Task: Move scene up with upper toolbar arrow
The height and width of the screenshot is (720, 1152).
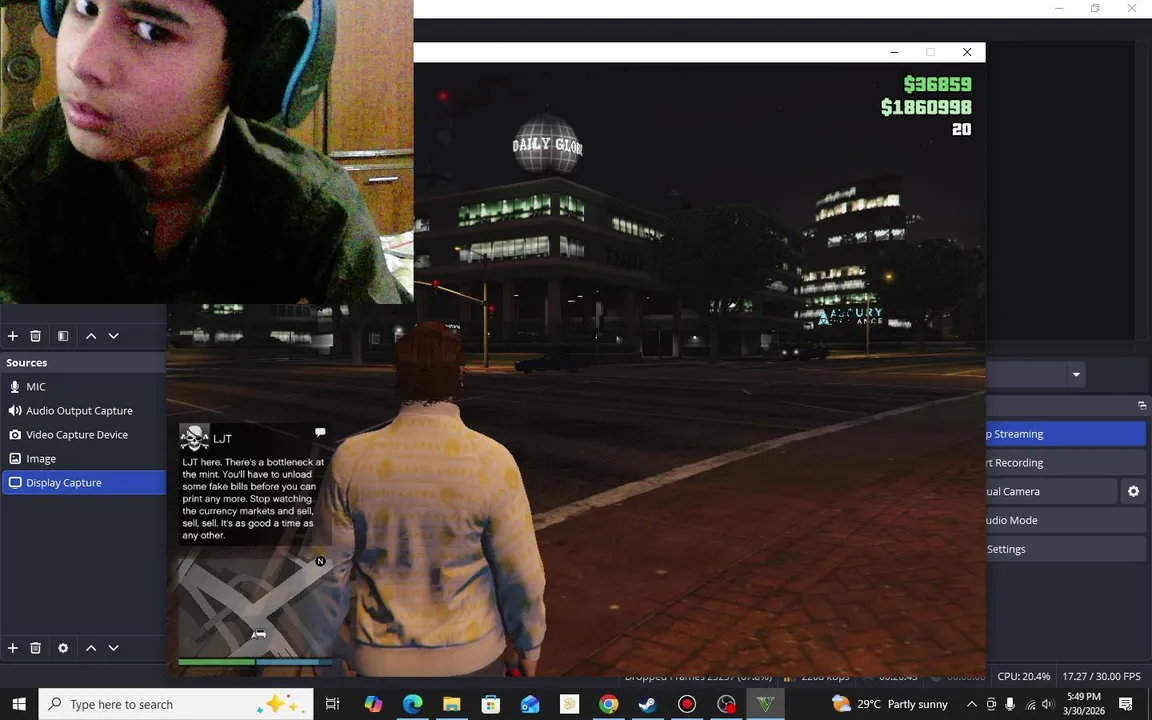Action: [91, 336]
